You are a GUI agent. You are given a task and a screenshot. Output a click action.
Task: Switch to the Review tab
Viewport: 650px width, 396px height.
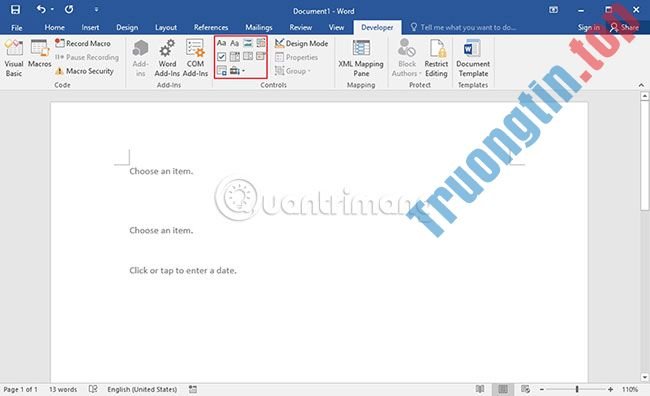click(x=301, y=27)
